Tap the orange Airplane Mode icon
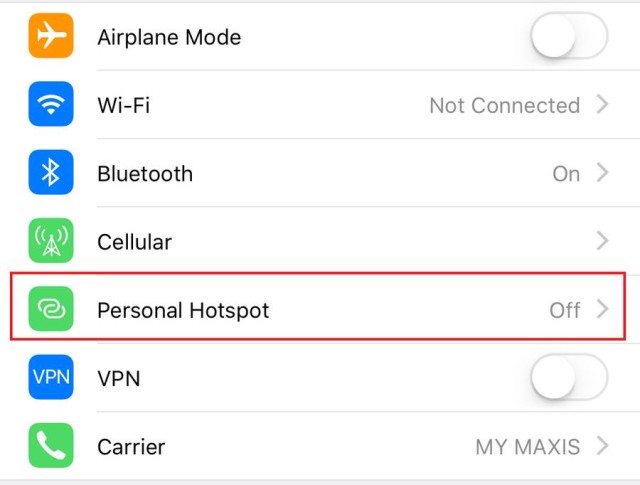Image resolution: width=640 pixels, height=485 pixels. (x=51, y=36)
